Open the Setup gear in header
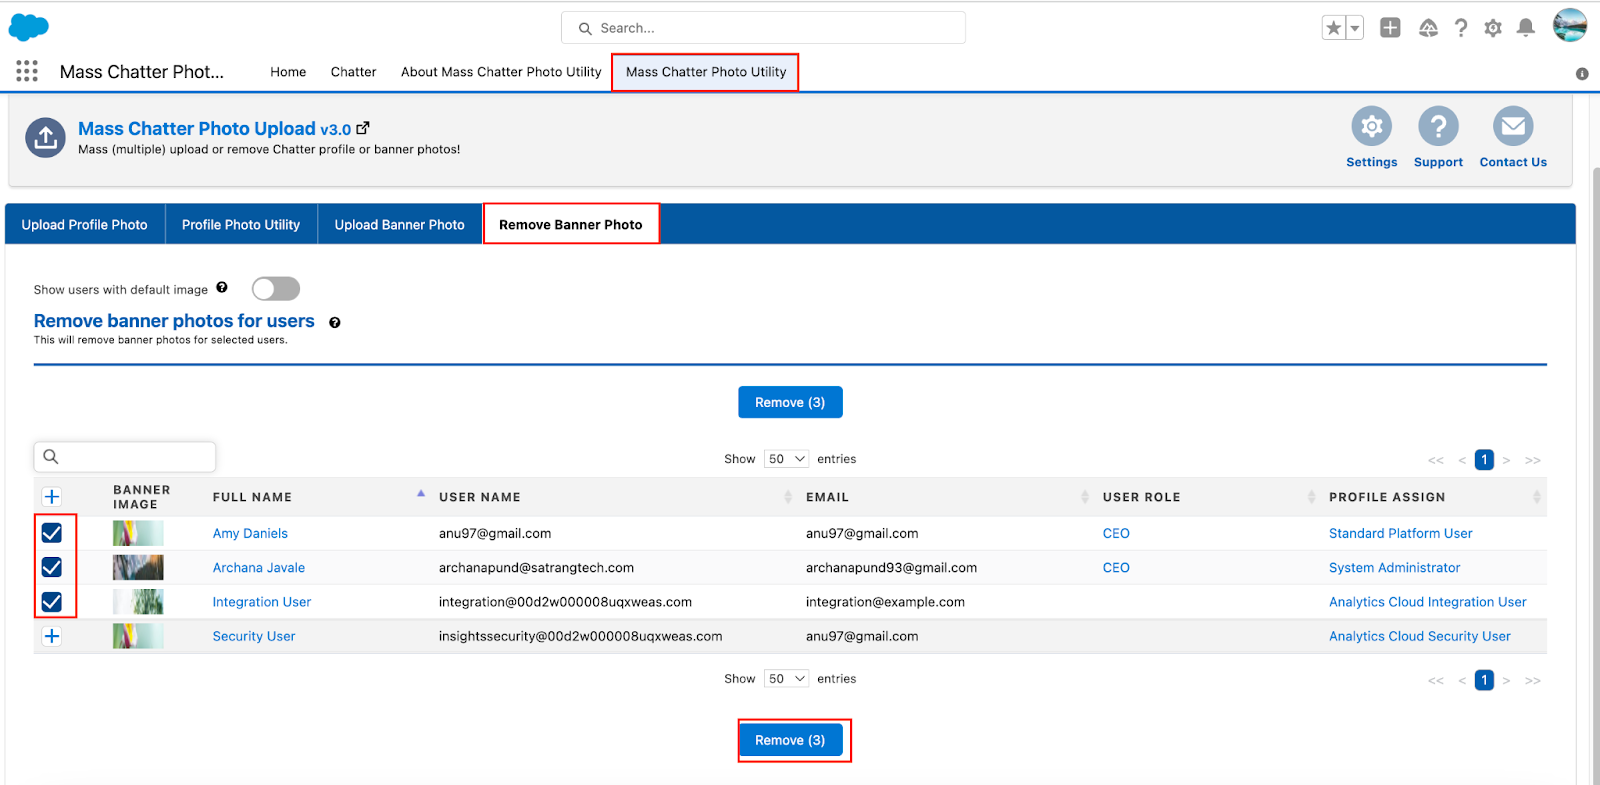The width and height of the screenshot is (1600, 785). (1493, 28)
